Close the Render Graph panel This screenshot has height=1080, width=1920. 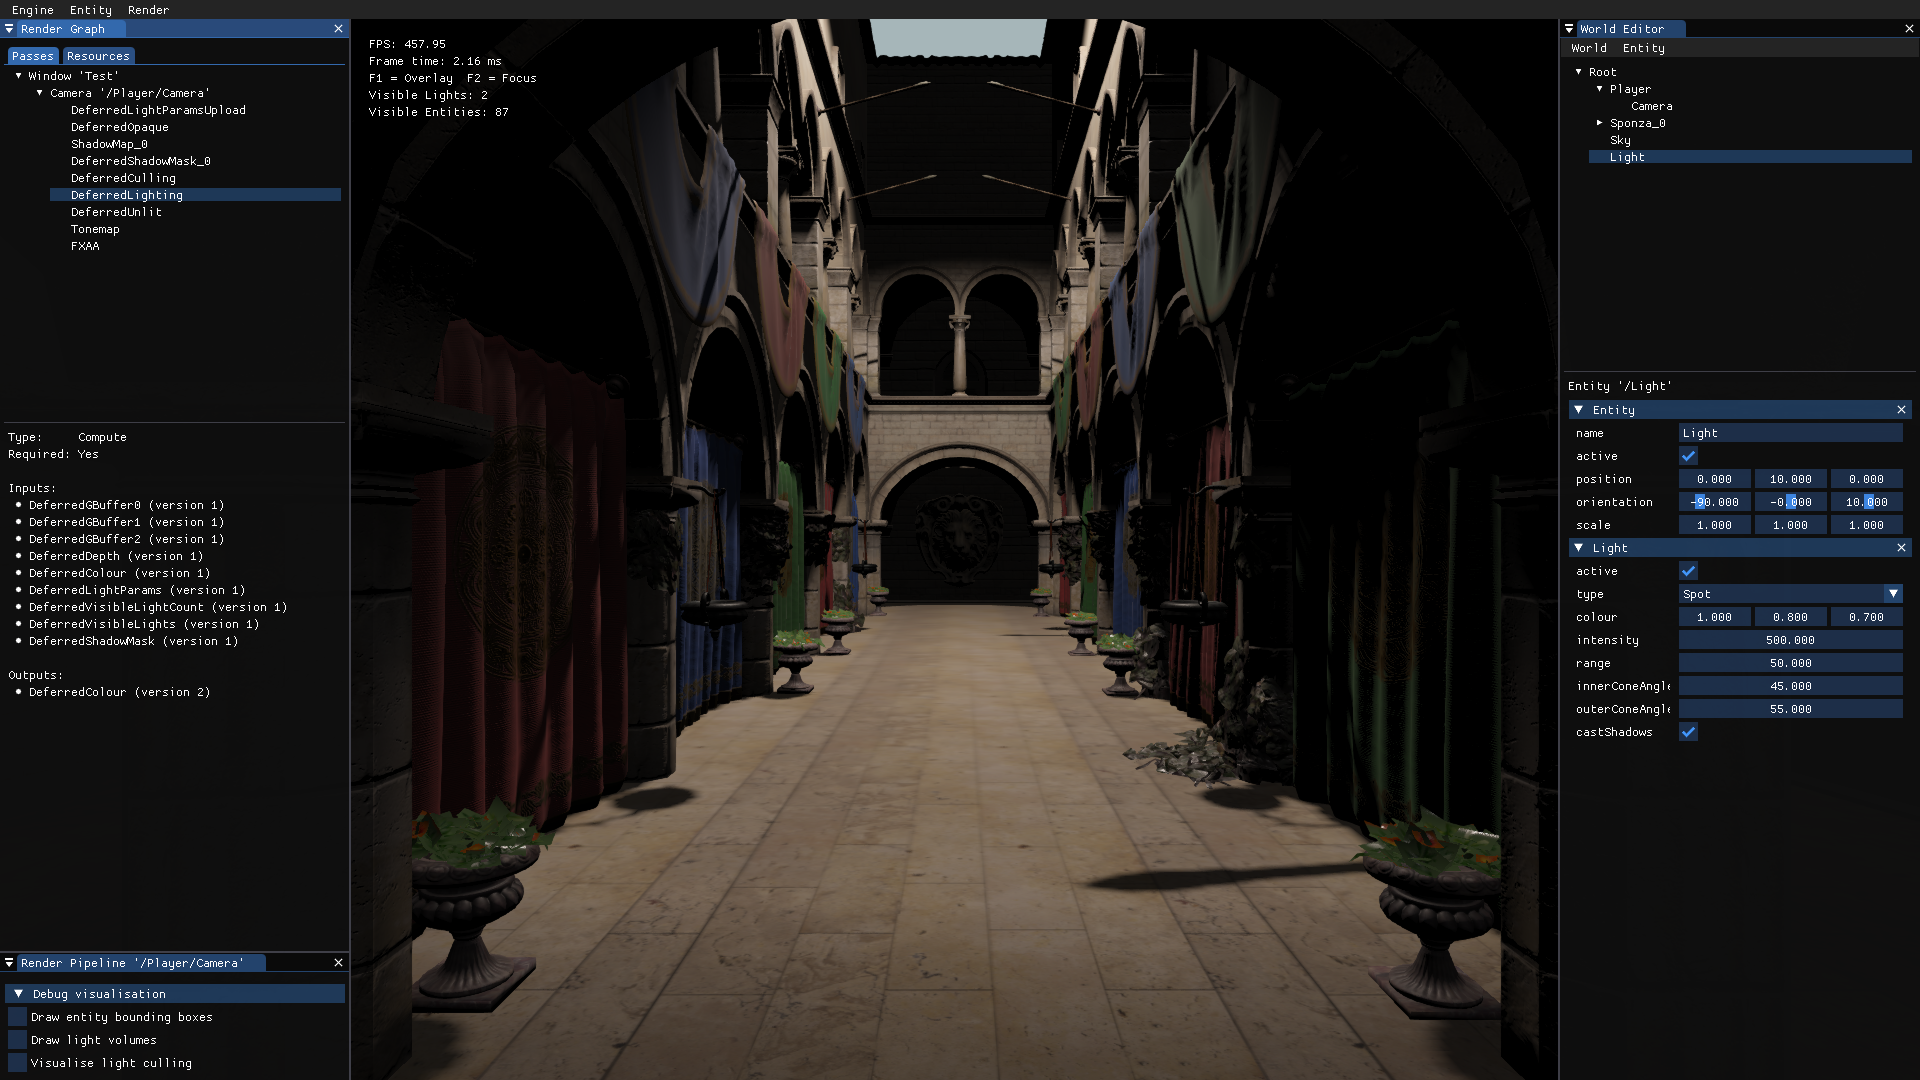pos(338,29)
